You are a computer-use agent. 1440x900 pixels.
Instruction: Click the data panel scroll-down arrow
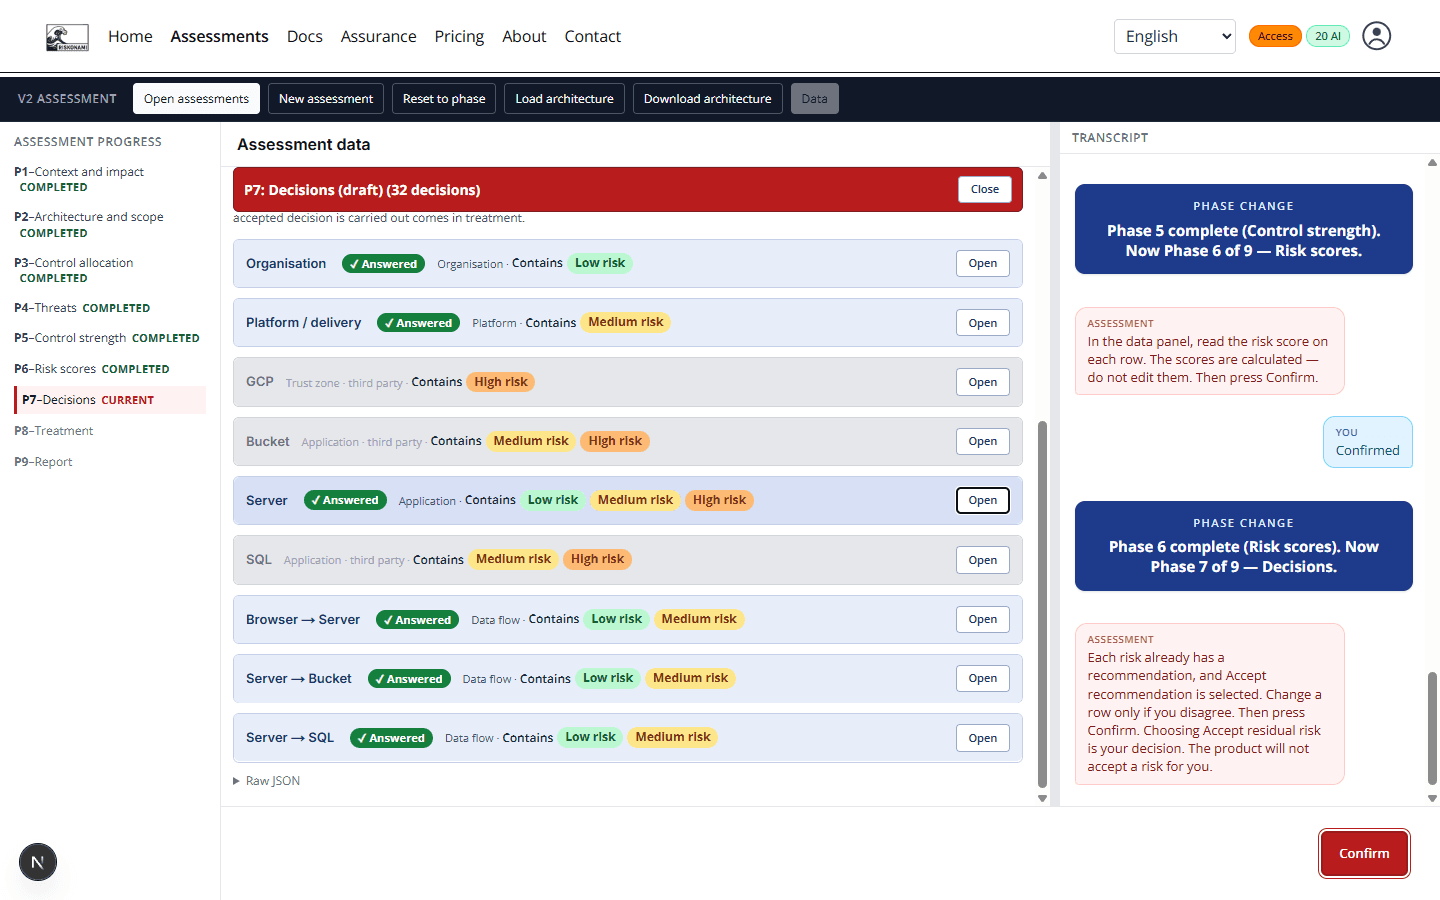[1042, 798]
